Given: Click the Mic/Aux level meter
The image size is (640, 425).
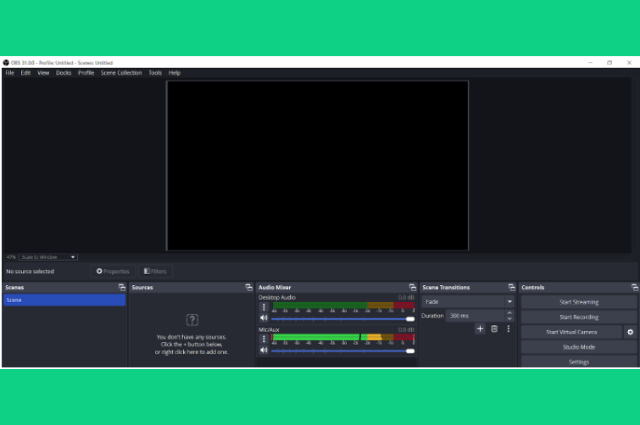Looking at the screenshot, I should tap(343, 337).
